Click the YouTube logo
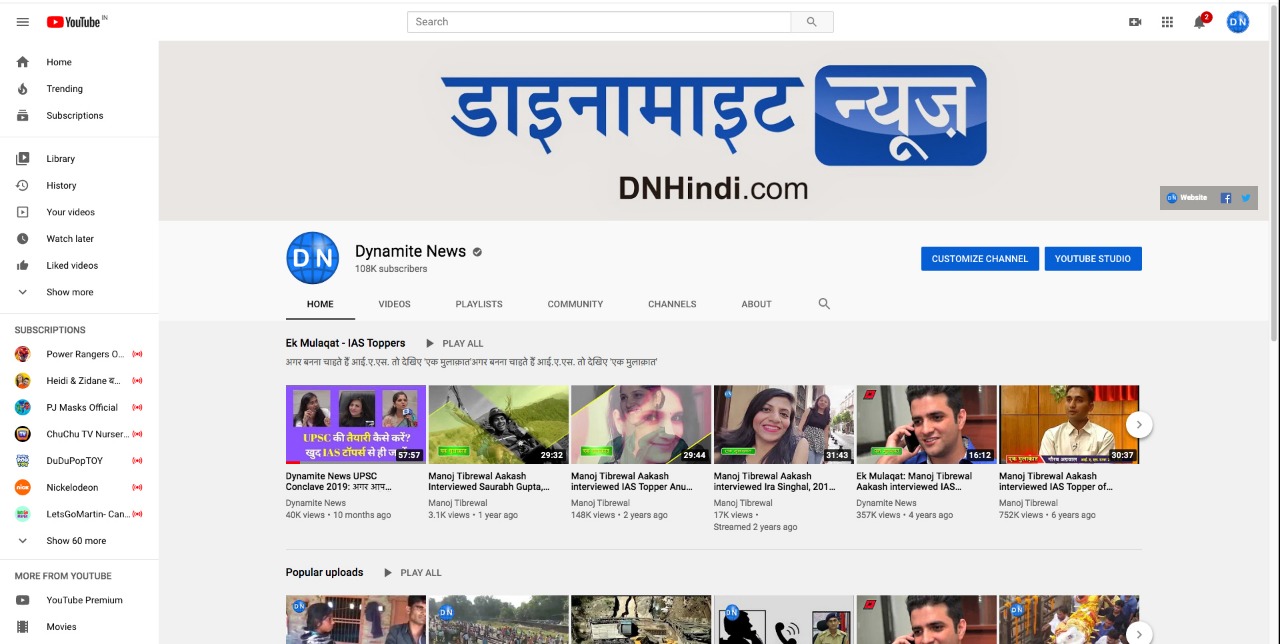This screenshot has width=1280, height=644. tap(76, 21)
